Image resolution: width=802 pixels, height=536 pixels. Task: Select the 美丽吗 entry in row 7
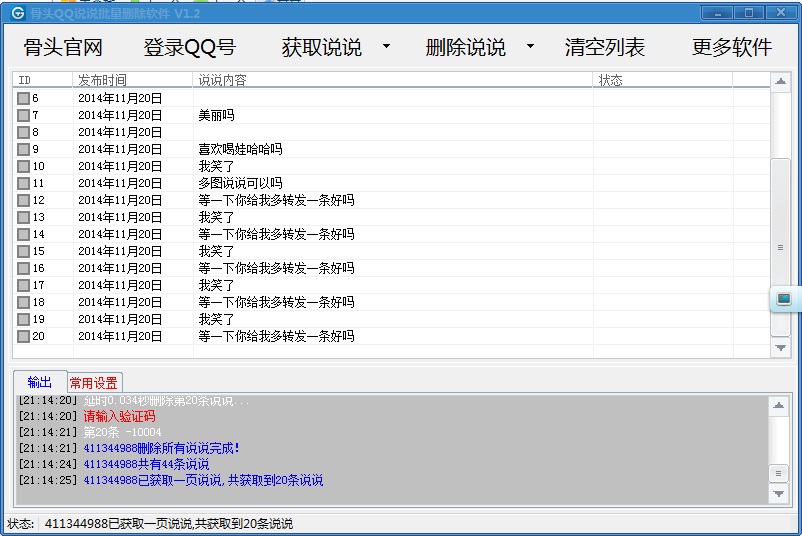tap(216, 115)
